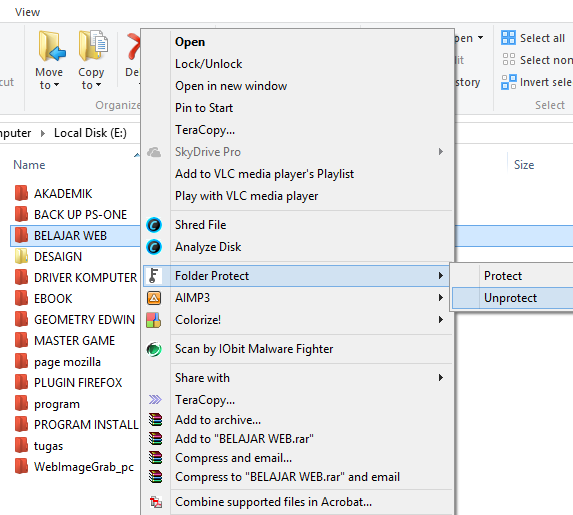The width and height of the screenshot is (573, 515).
Task: Open the dropdown arrow next to Open in ribbon
Action: [481, 38]
